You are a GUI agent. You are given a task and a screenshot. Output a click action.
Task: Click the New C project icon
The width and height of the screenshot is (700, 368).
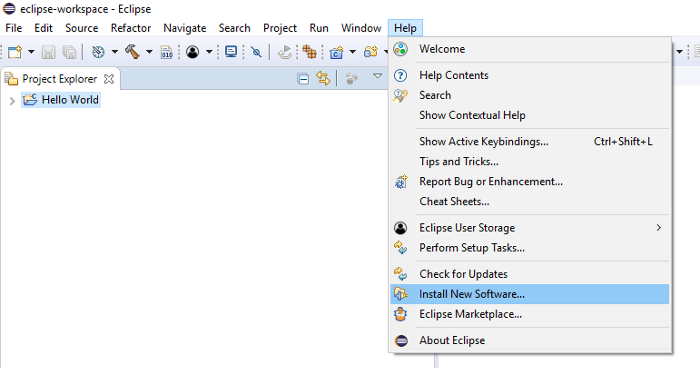tap(336, 52)
